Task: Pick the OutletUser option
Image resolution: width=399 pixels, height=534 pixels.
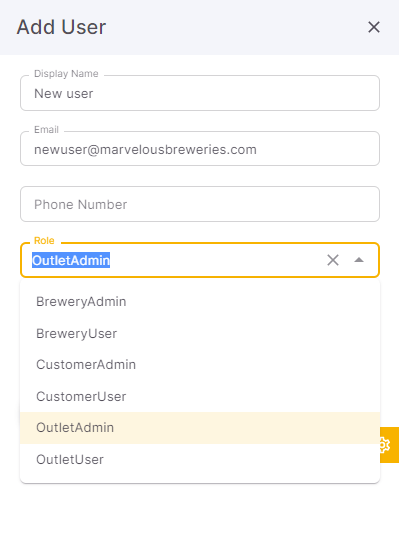Action: (200, 459)
